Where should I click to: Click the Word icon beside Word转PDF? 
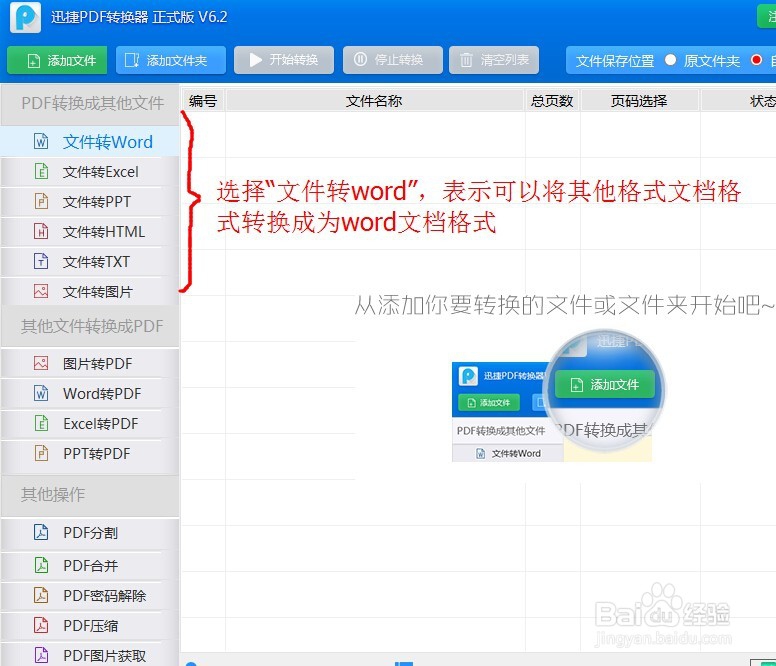41,393
